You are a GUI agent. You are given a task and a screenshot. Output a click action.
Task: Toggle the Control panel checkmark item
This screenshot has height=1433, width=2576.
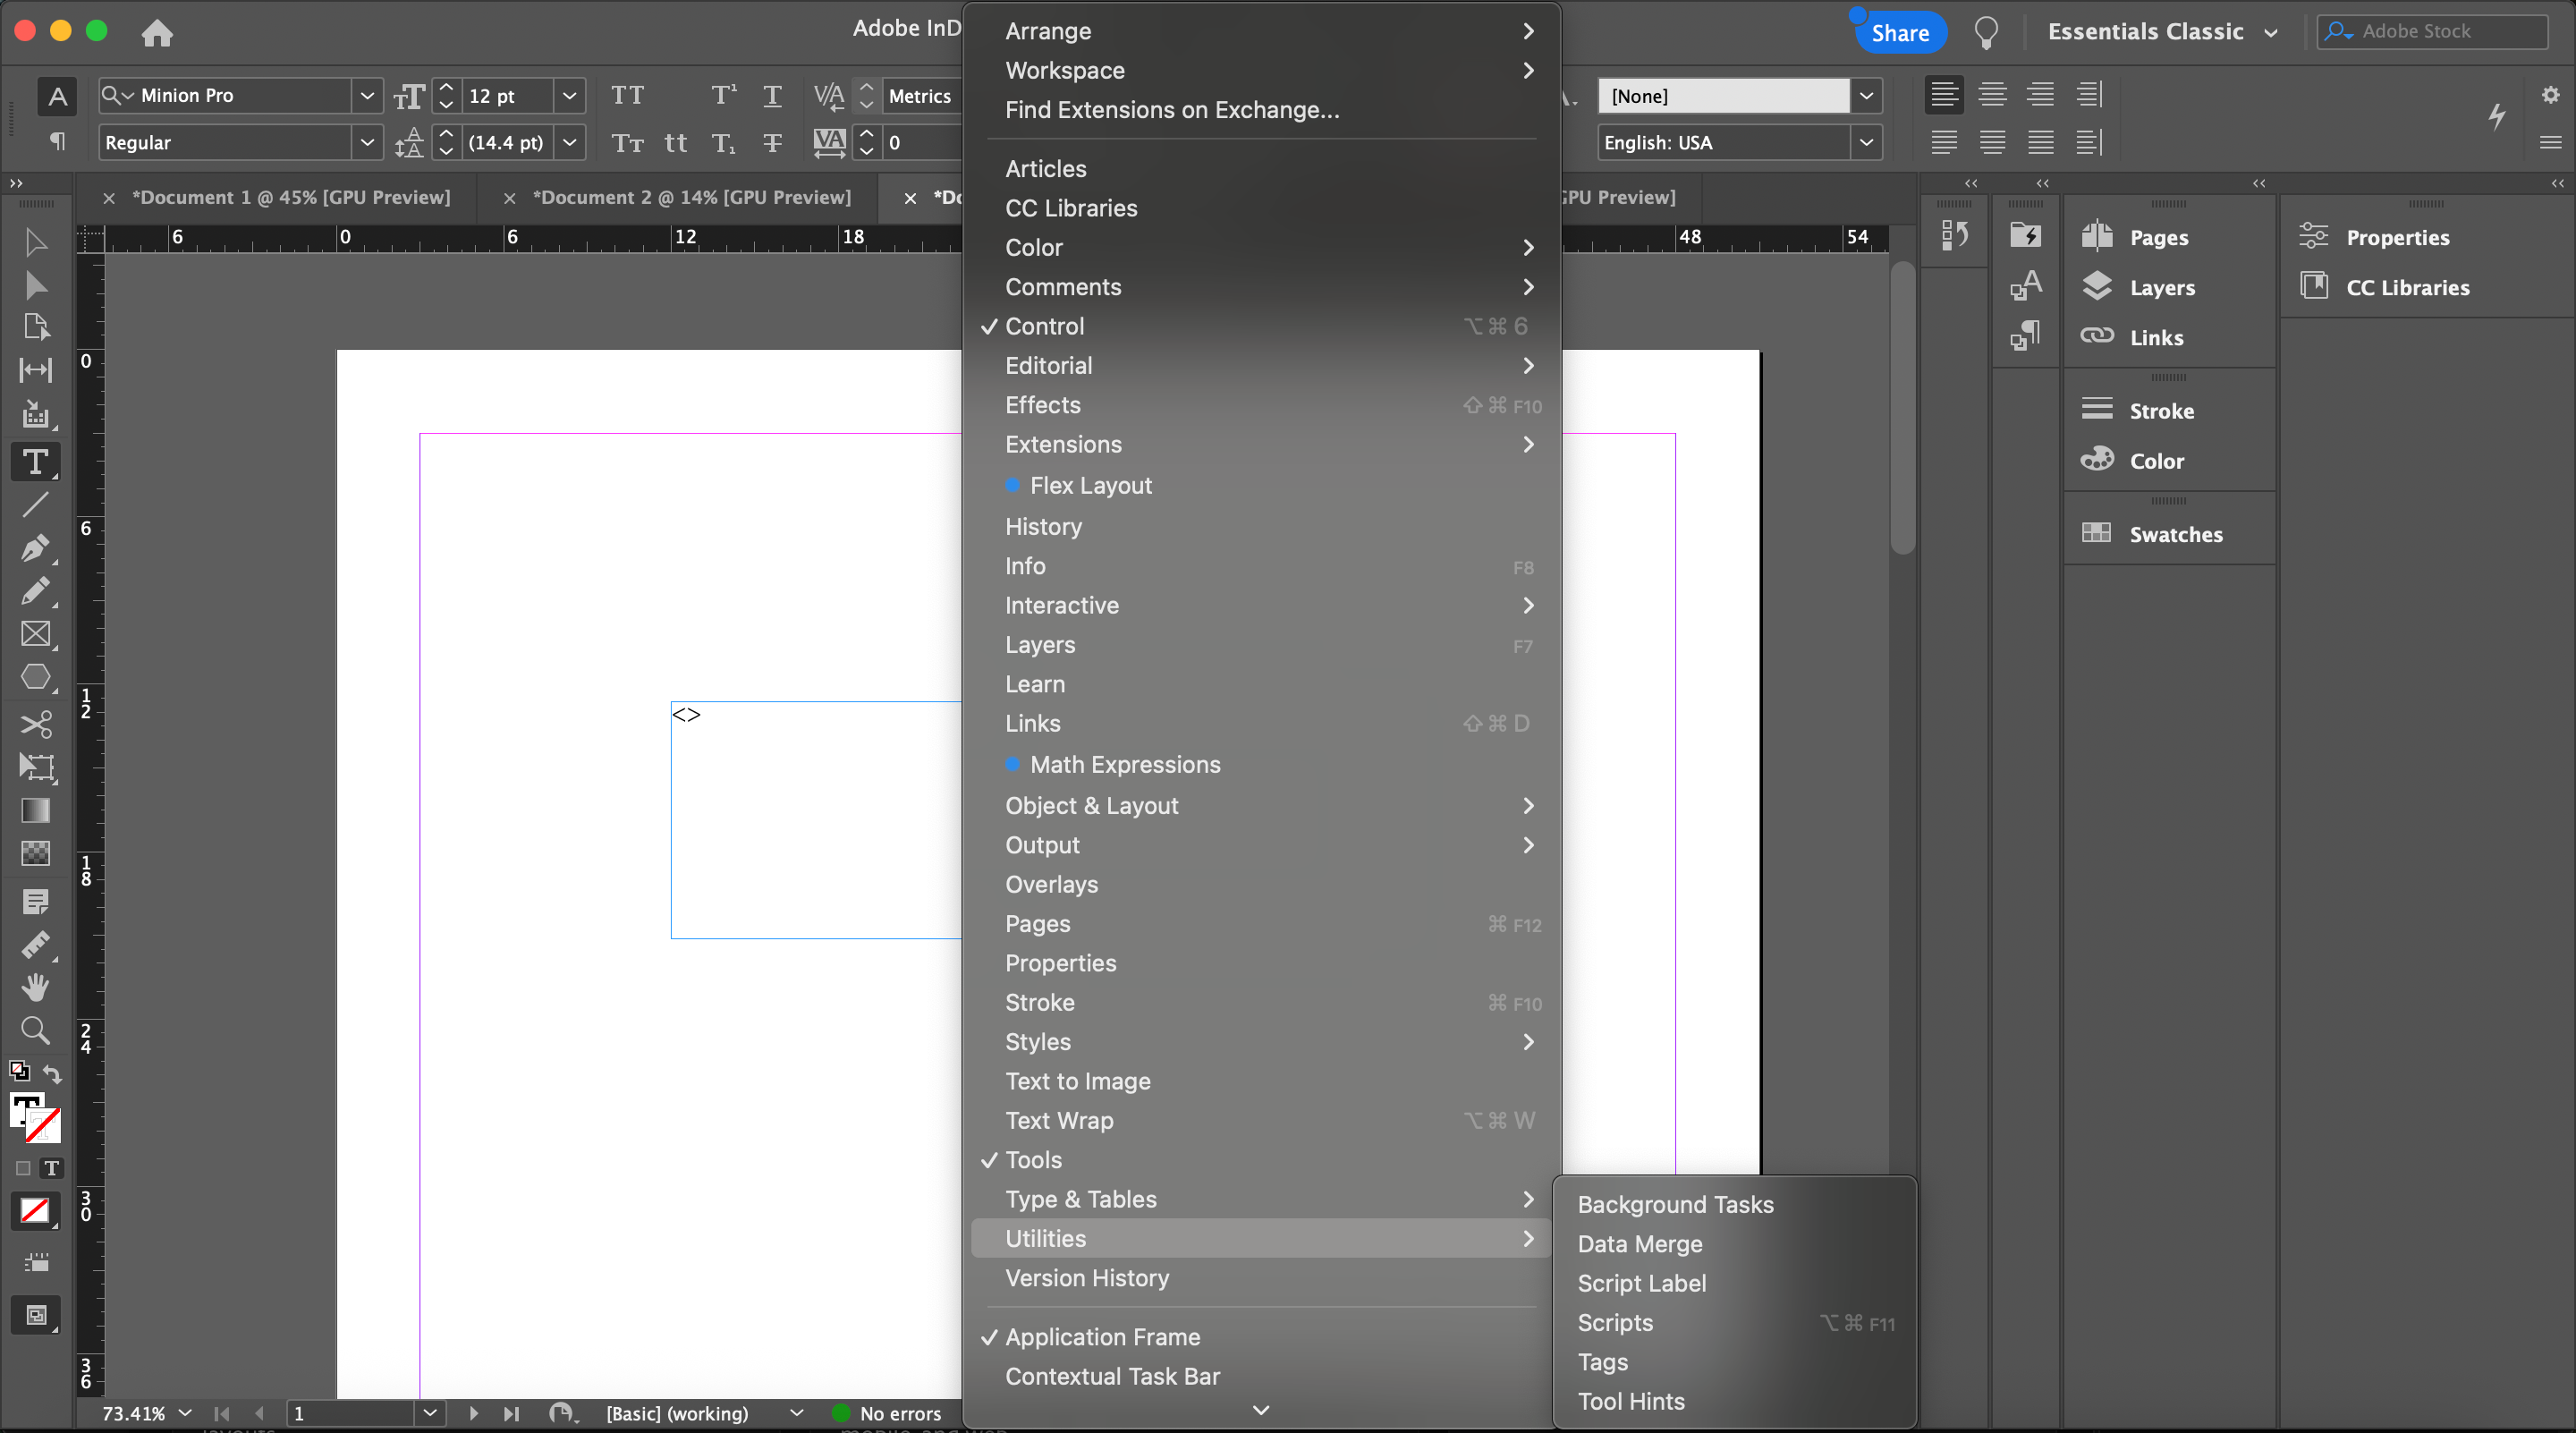(x=1044, y=326)
